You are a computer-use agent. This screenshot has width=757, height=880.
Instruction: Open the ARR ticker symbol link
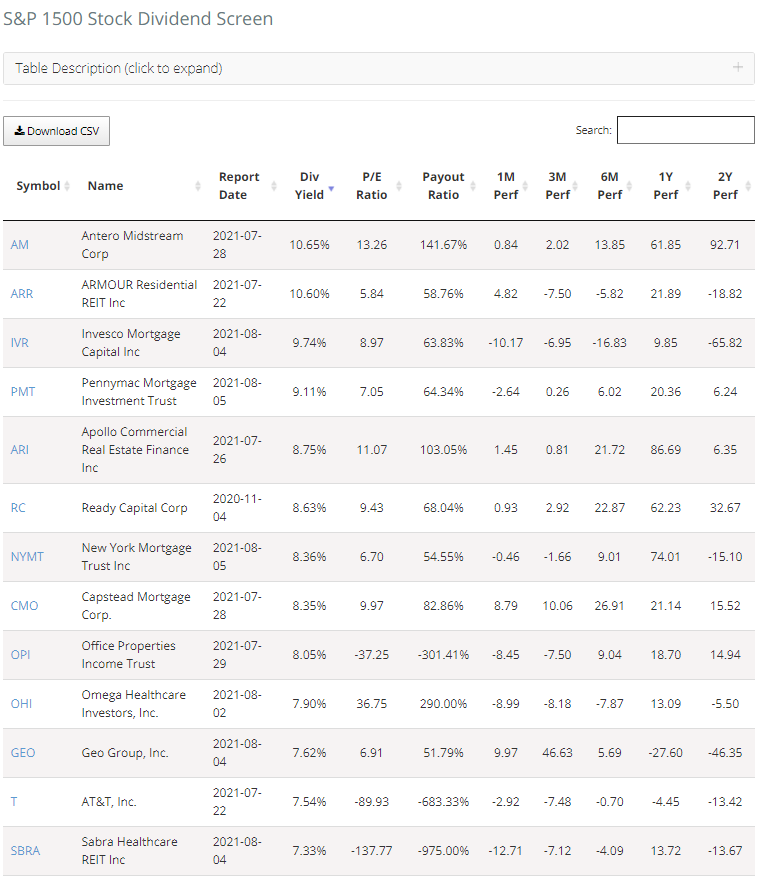21,294
